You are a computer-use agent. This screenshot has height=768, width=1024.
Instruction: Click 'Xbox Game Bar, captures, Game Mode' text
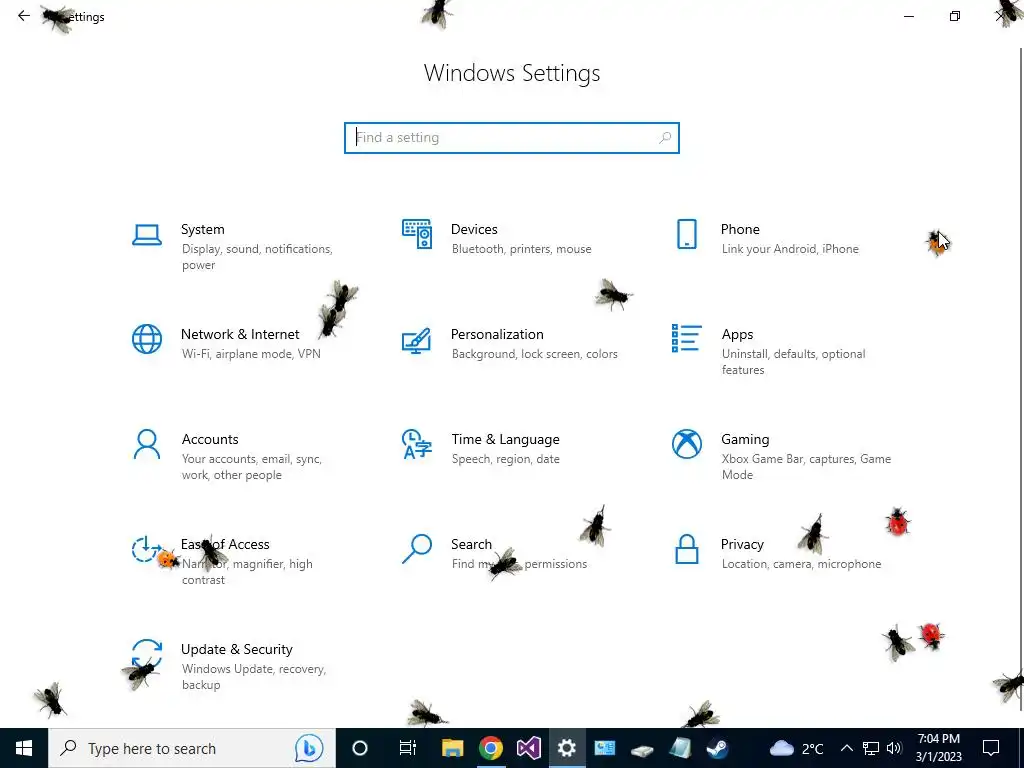click(x=806, y=467)
